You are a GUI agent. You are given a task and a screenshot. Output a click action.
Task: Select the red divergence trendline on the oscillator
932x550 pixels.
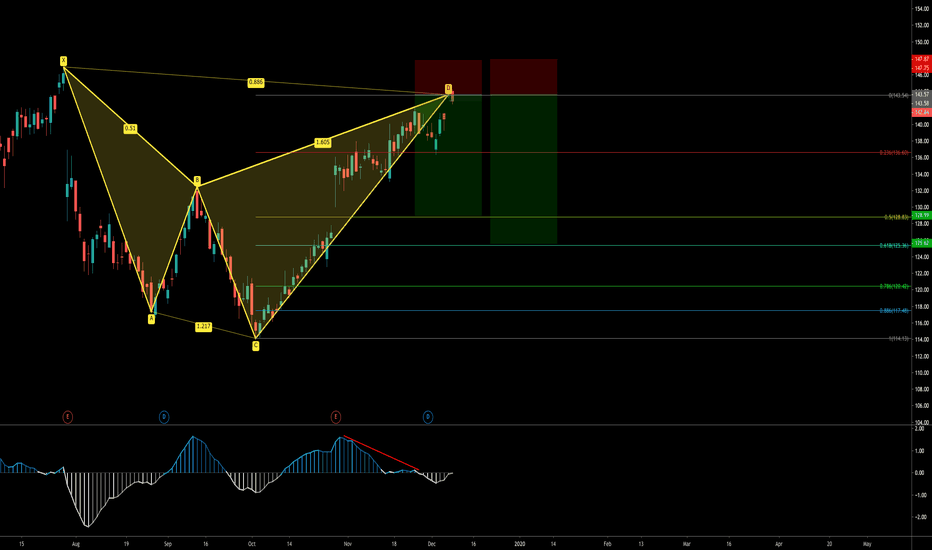pyautogui.click(x=381, y=453)
